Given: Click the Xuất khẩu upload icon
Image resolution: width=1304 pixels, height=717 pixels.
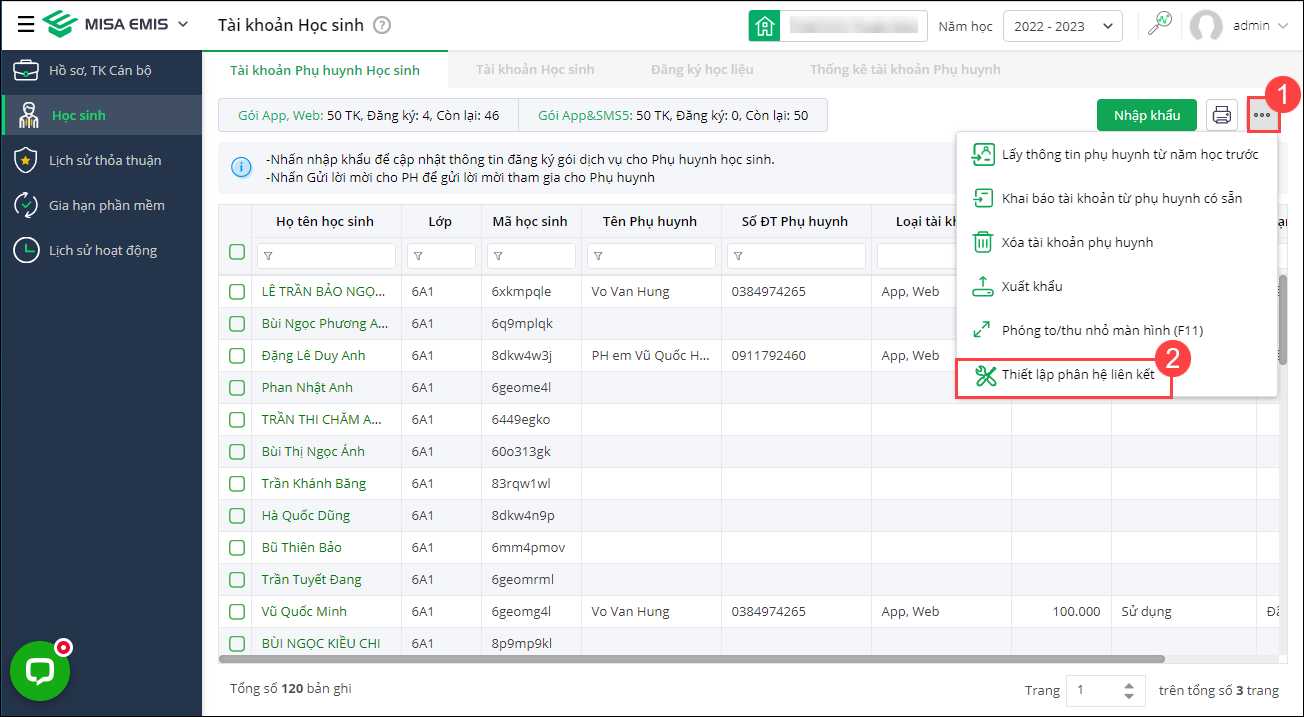Looking at the screenshot, I should [984, 286].
